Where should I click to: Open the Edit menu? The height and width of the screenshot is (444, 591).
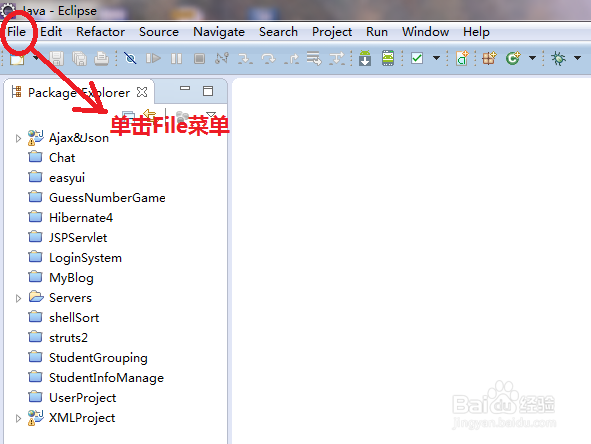(51, 32)
